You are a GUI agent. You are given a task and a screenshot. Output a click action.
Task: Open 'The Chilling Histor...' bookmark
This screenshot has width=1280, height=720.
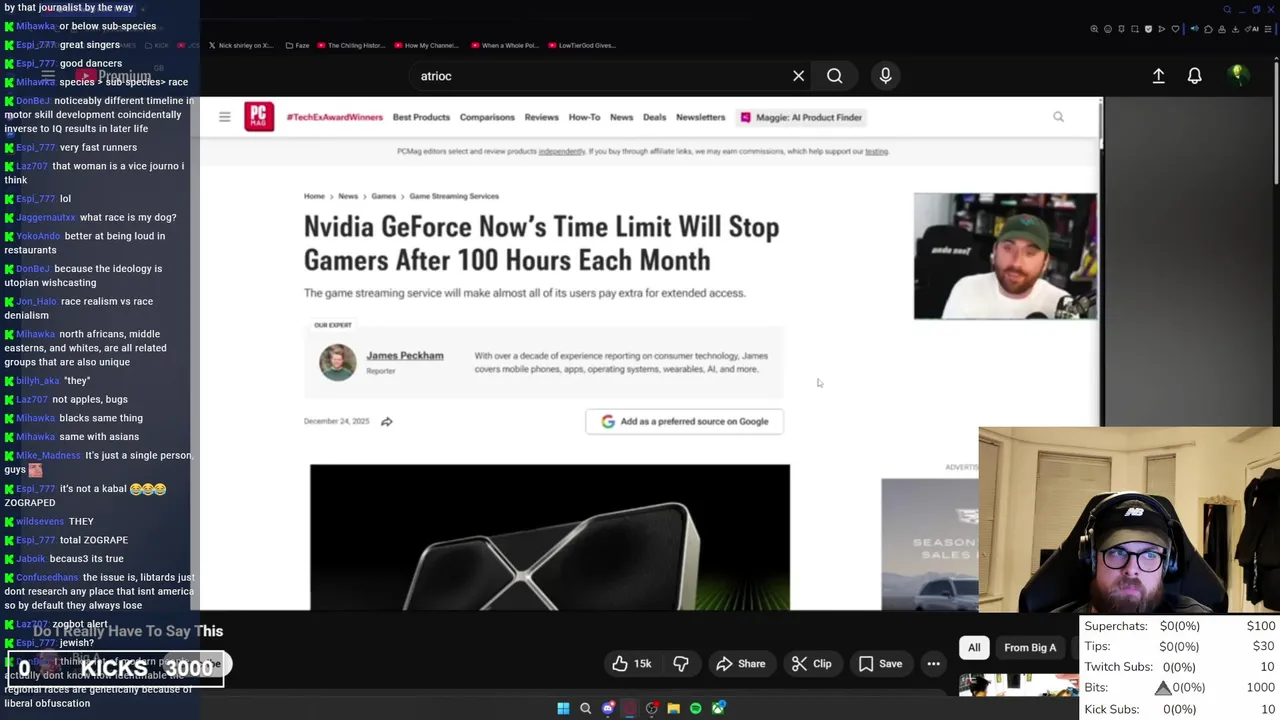tap(350, 45)
